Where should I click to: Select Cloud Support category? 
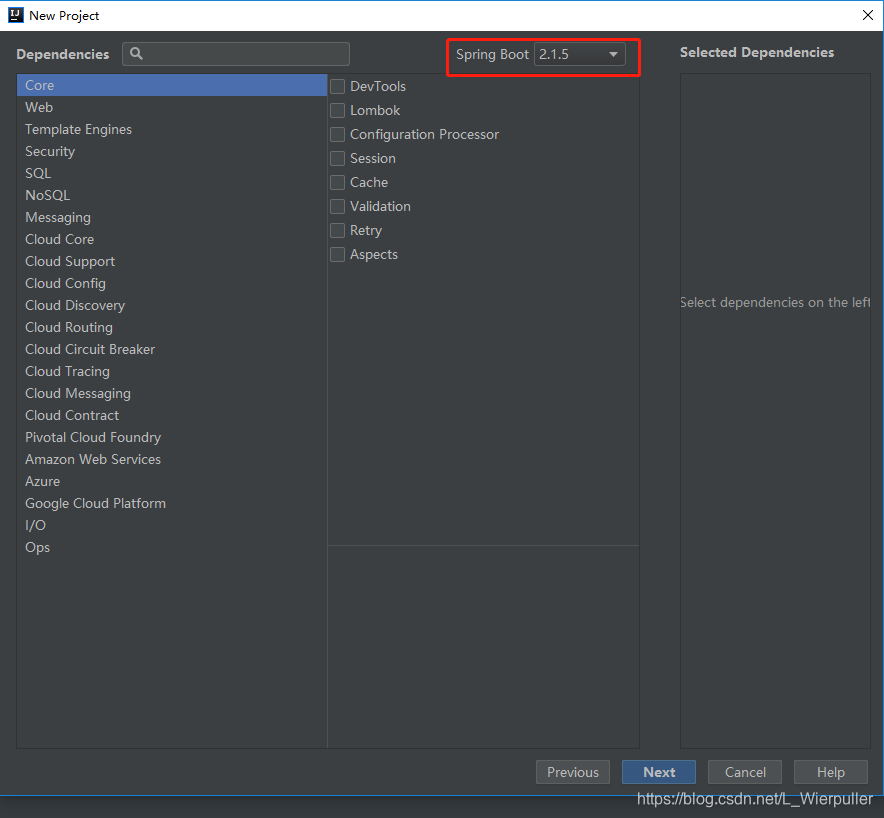click(172, 261)
